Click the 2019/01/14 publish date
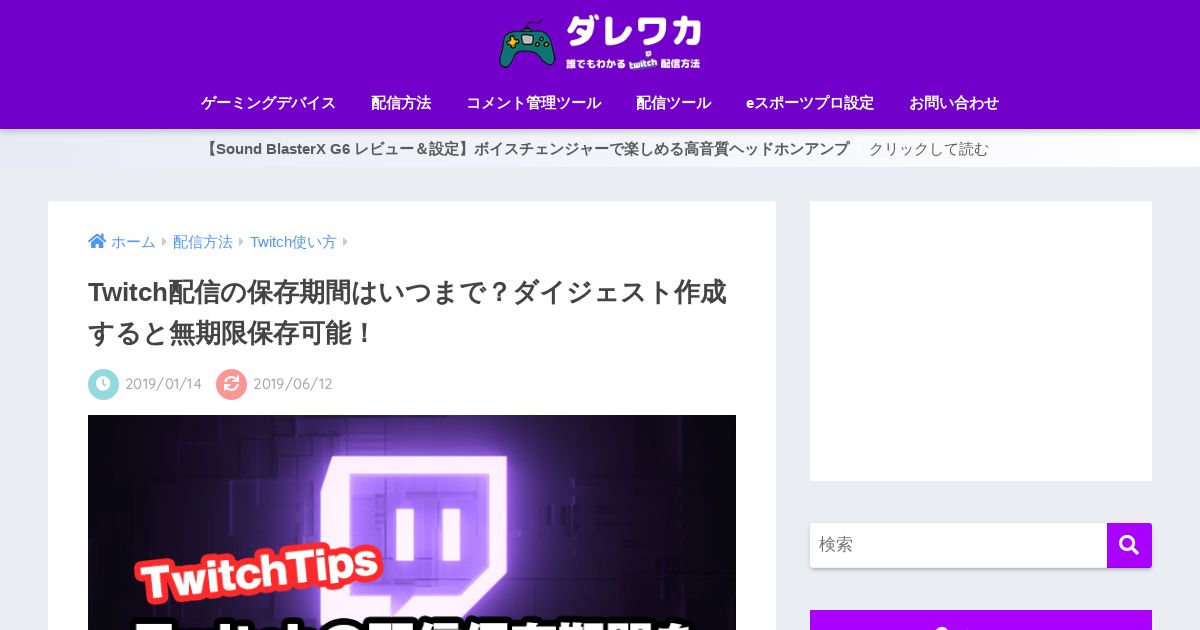 (x=163, y=384)
